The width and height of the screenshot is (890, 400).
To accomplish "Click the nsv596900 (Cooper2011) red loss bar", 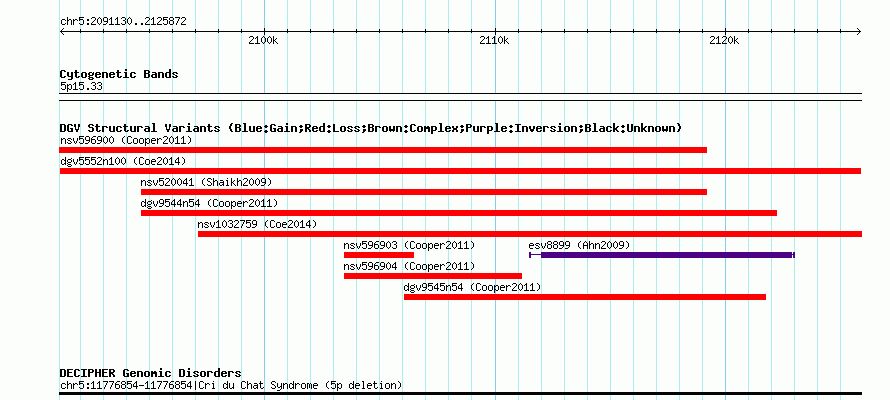I will coord(383,150).
